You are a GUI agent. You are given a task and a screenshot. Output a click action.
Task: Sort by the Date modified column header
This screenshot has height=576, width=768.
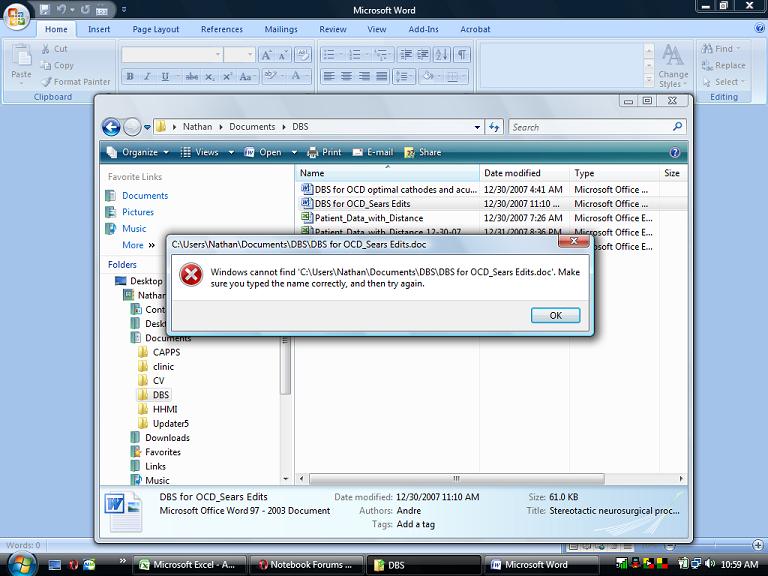click(x=524, y=173)
